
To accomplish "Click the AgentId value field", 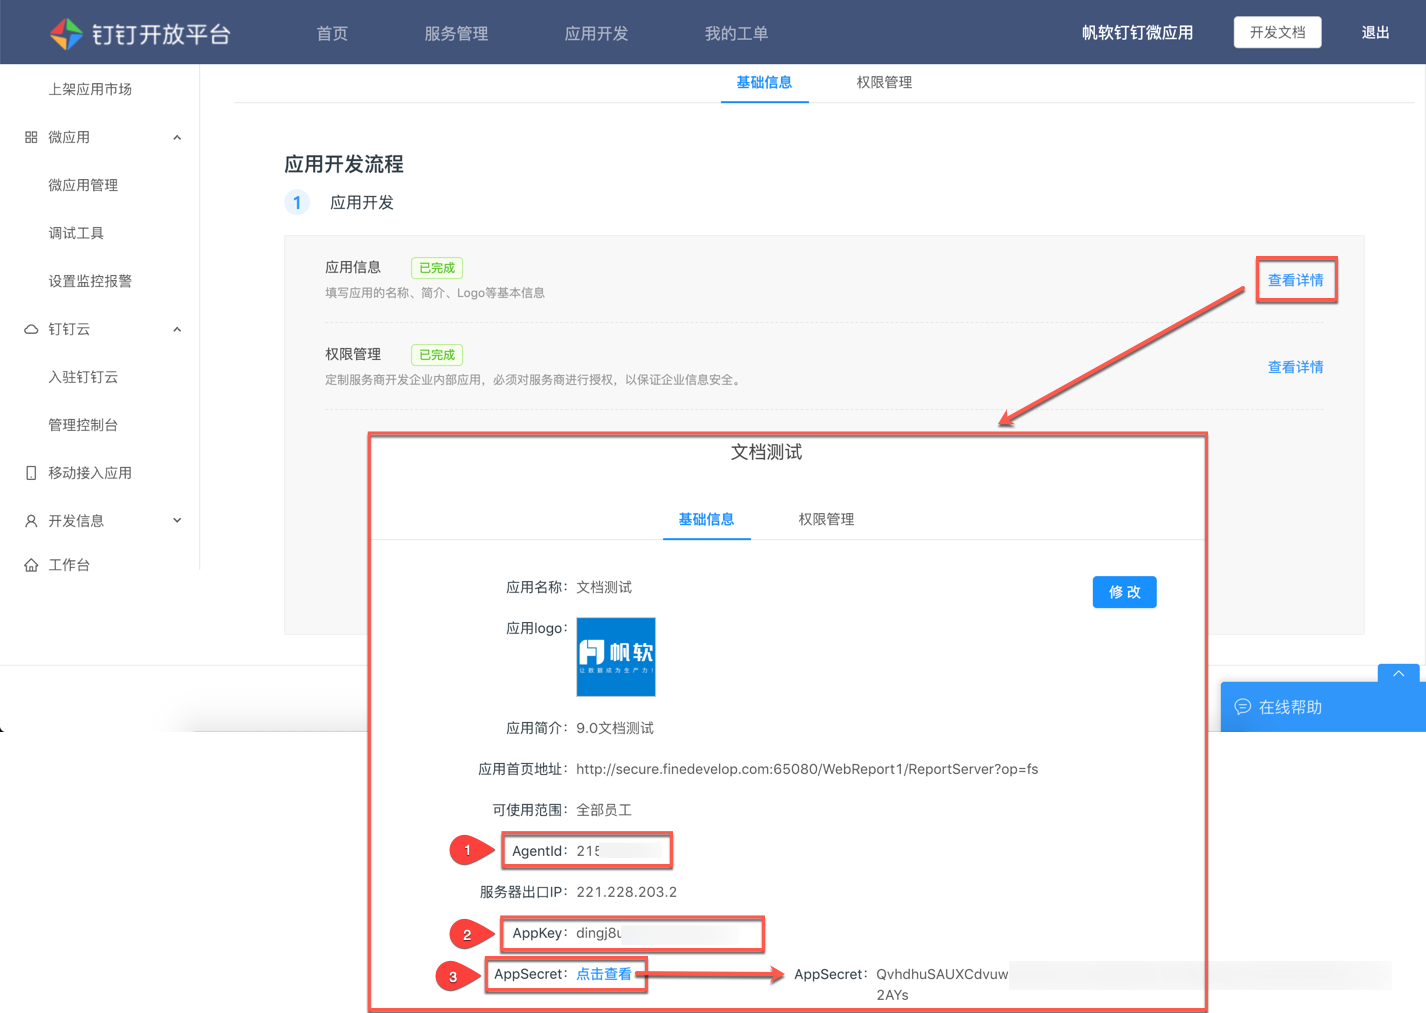I will [618, 851].
